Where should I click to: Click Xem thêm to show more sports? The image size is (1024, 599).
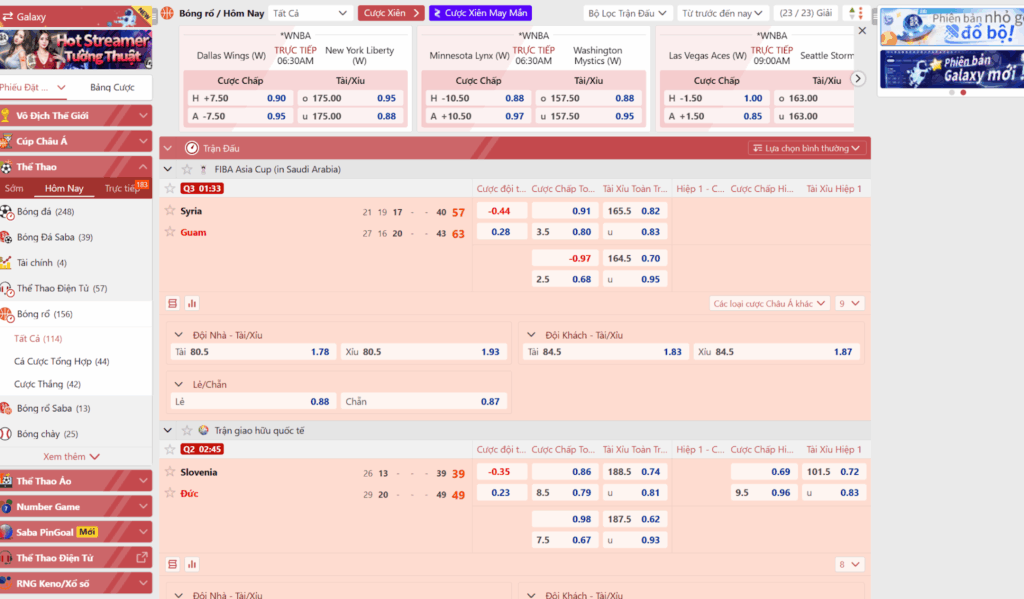(71, 457)
